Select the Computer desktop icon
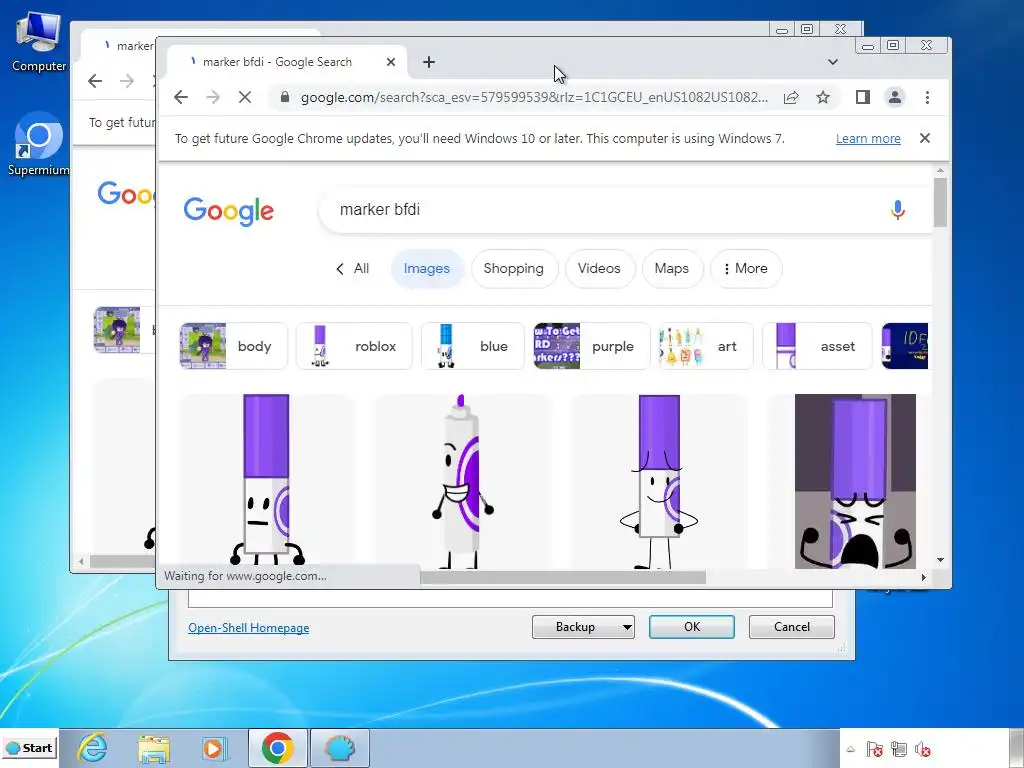The image size is (1024, 768). pyautogui.click(x=39, y=42)
